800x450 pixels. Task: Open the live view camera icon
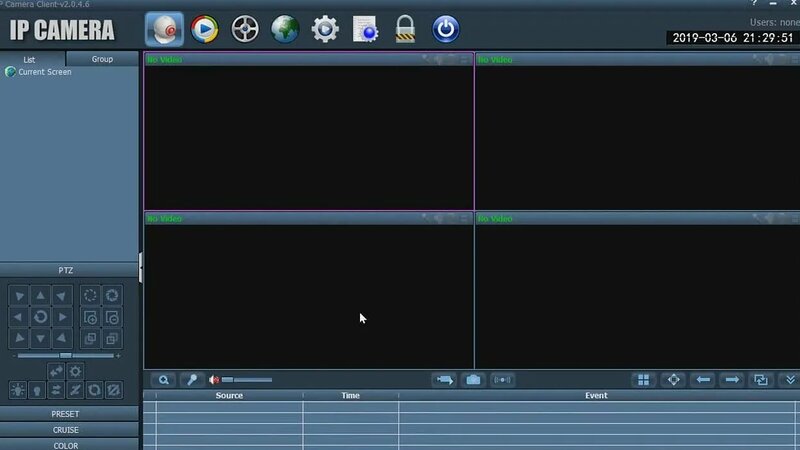(x=164, y=29)
